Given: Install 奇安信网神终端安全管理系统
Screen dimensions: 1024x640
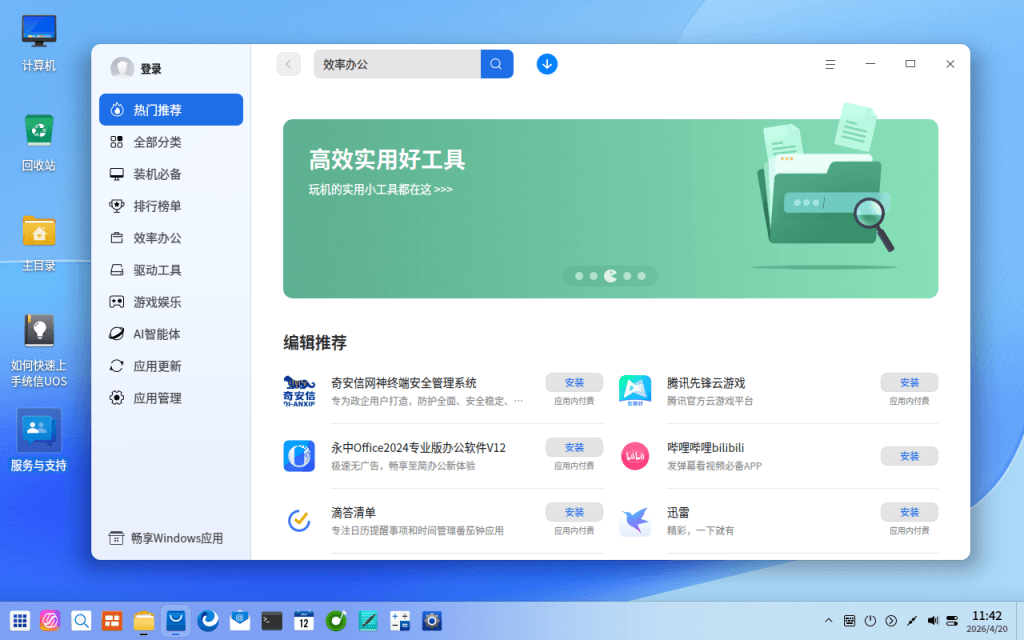Looking at the screenshot, I should pyautogui.click(x=574, y=383).
